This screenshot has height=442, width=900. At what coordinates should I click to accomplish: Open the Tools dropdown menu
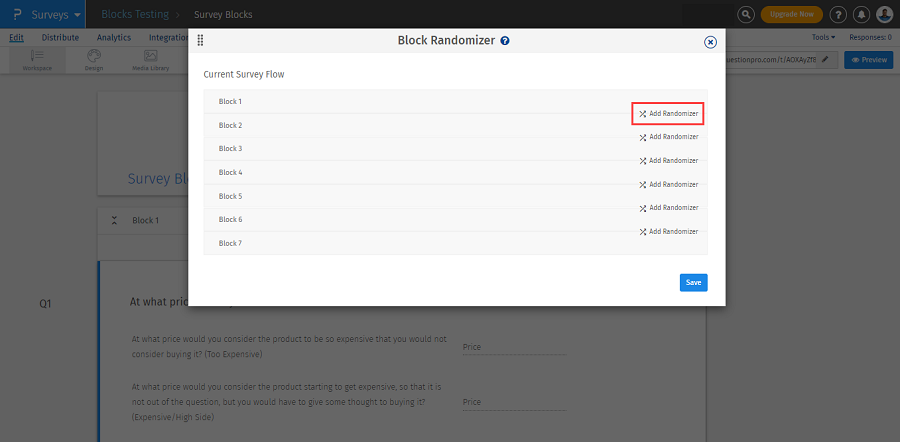point(823,37)
